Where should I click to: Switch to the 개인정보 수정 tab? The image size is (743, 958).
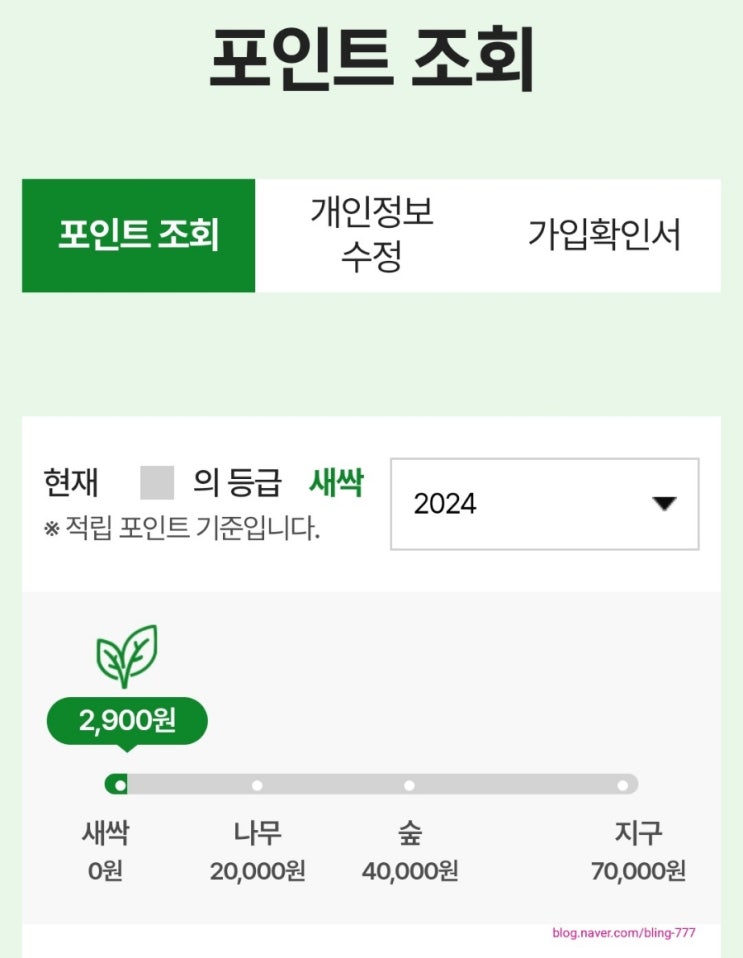coord(372,235)
